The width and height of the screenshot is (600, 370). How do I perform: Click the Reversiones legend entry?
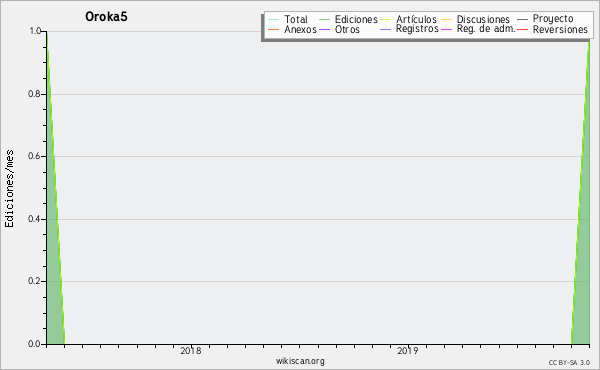pyautogui.click(x=553, y=29)
